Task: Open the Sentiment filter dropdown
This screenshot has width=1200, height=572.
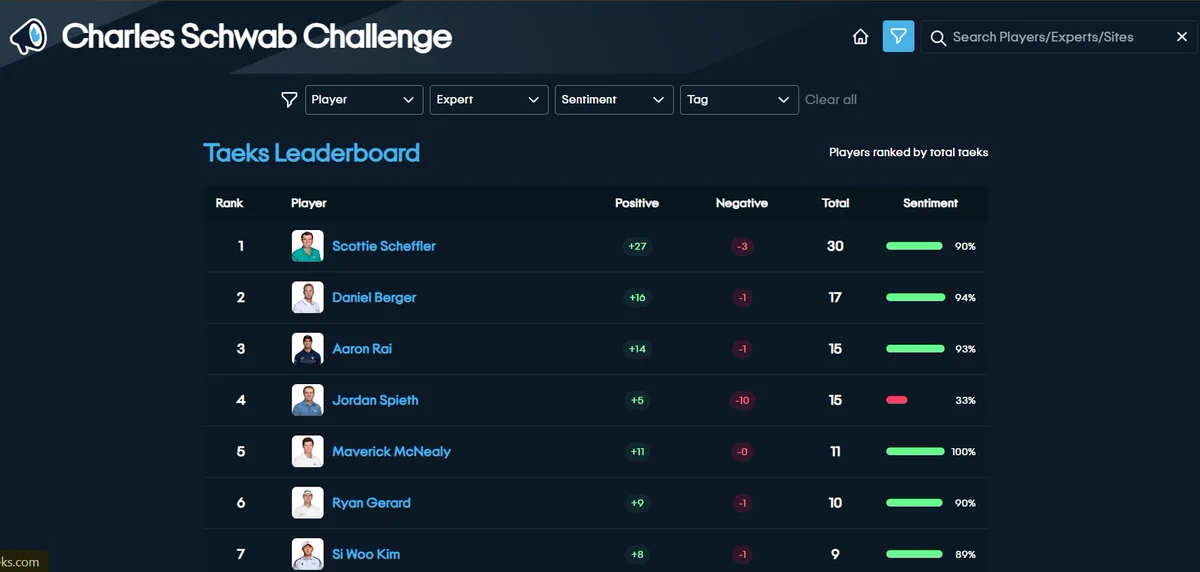Action: click(614, 100)
